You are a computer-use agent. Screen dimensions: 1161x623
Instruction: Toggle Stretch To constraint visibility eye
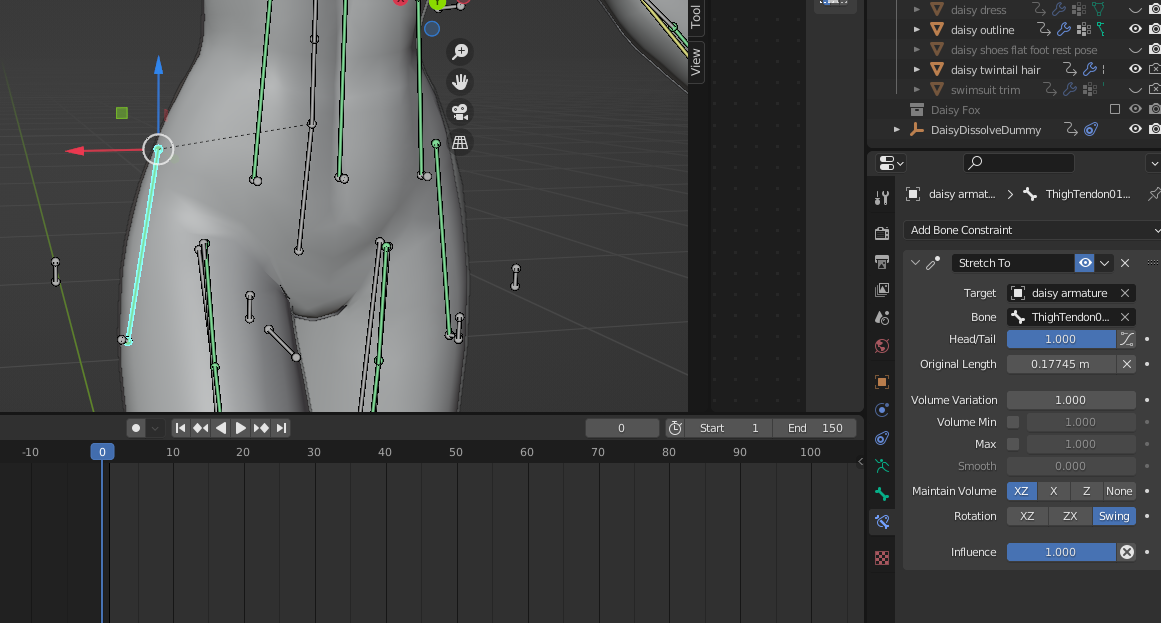[1084, 263]
